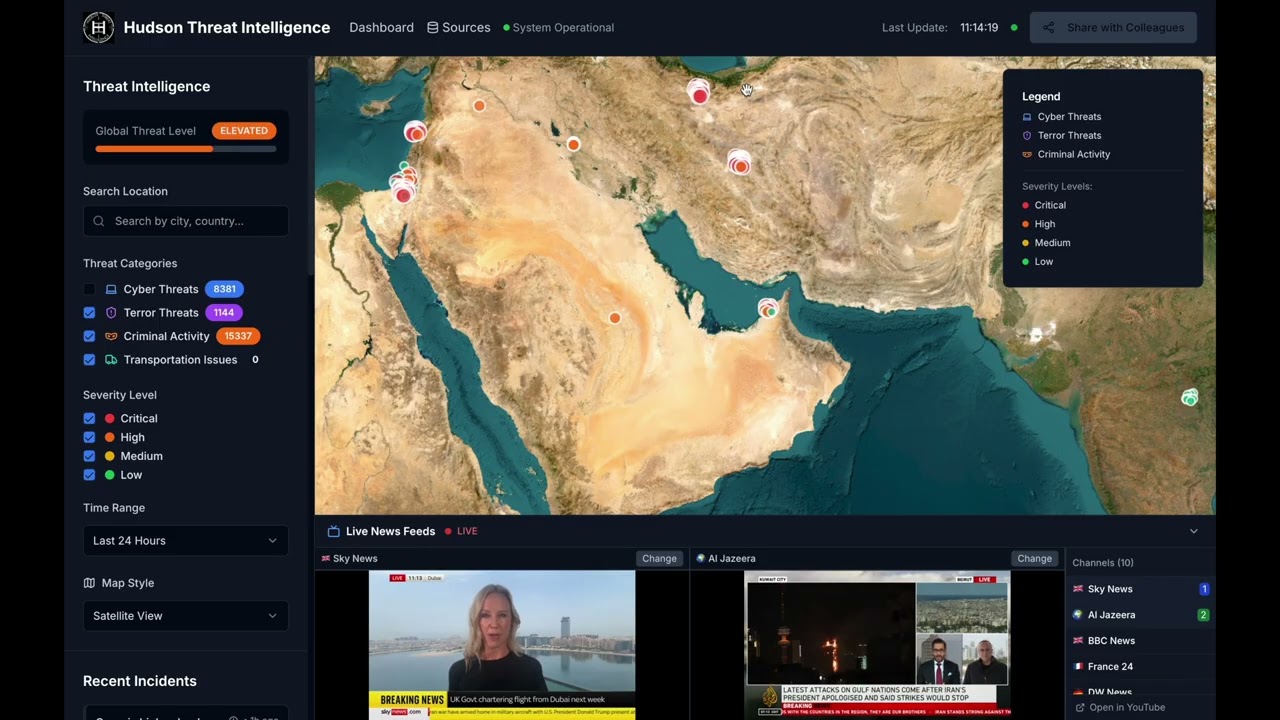Open the Last 24 Hours time range dropdown

point(186,540)
